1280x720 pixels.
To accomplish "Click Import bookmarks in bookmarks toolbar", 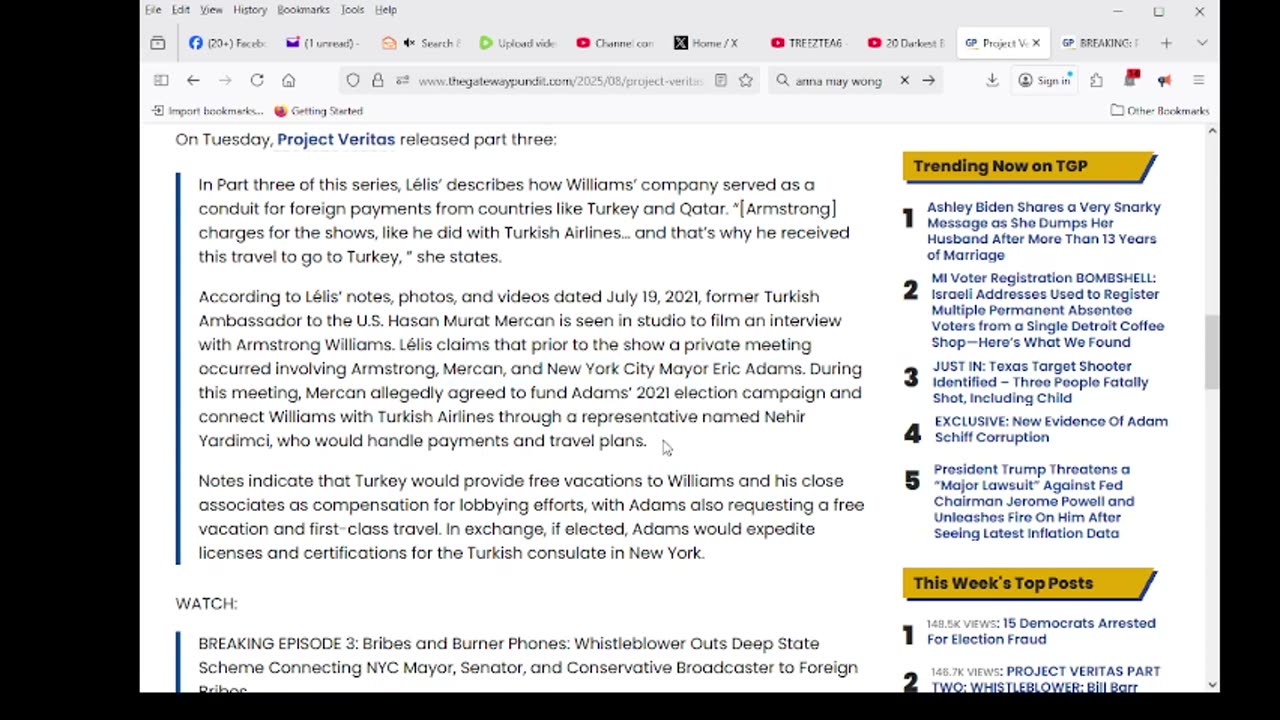I will click(208, 111).
